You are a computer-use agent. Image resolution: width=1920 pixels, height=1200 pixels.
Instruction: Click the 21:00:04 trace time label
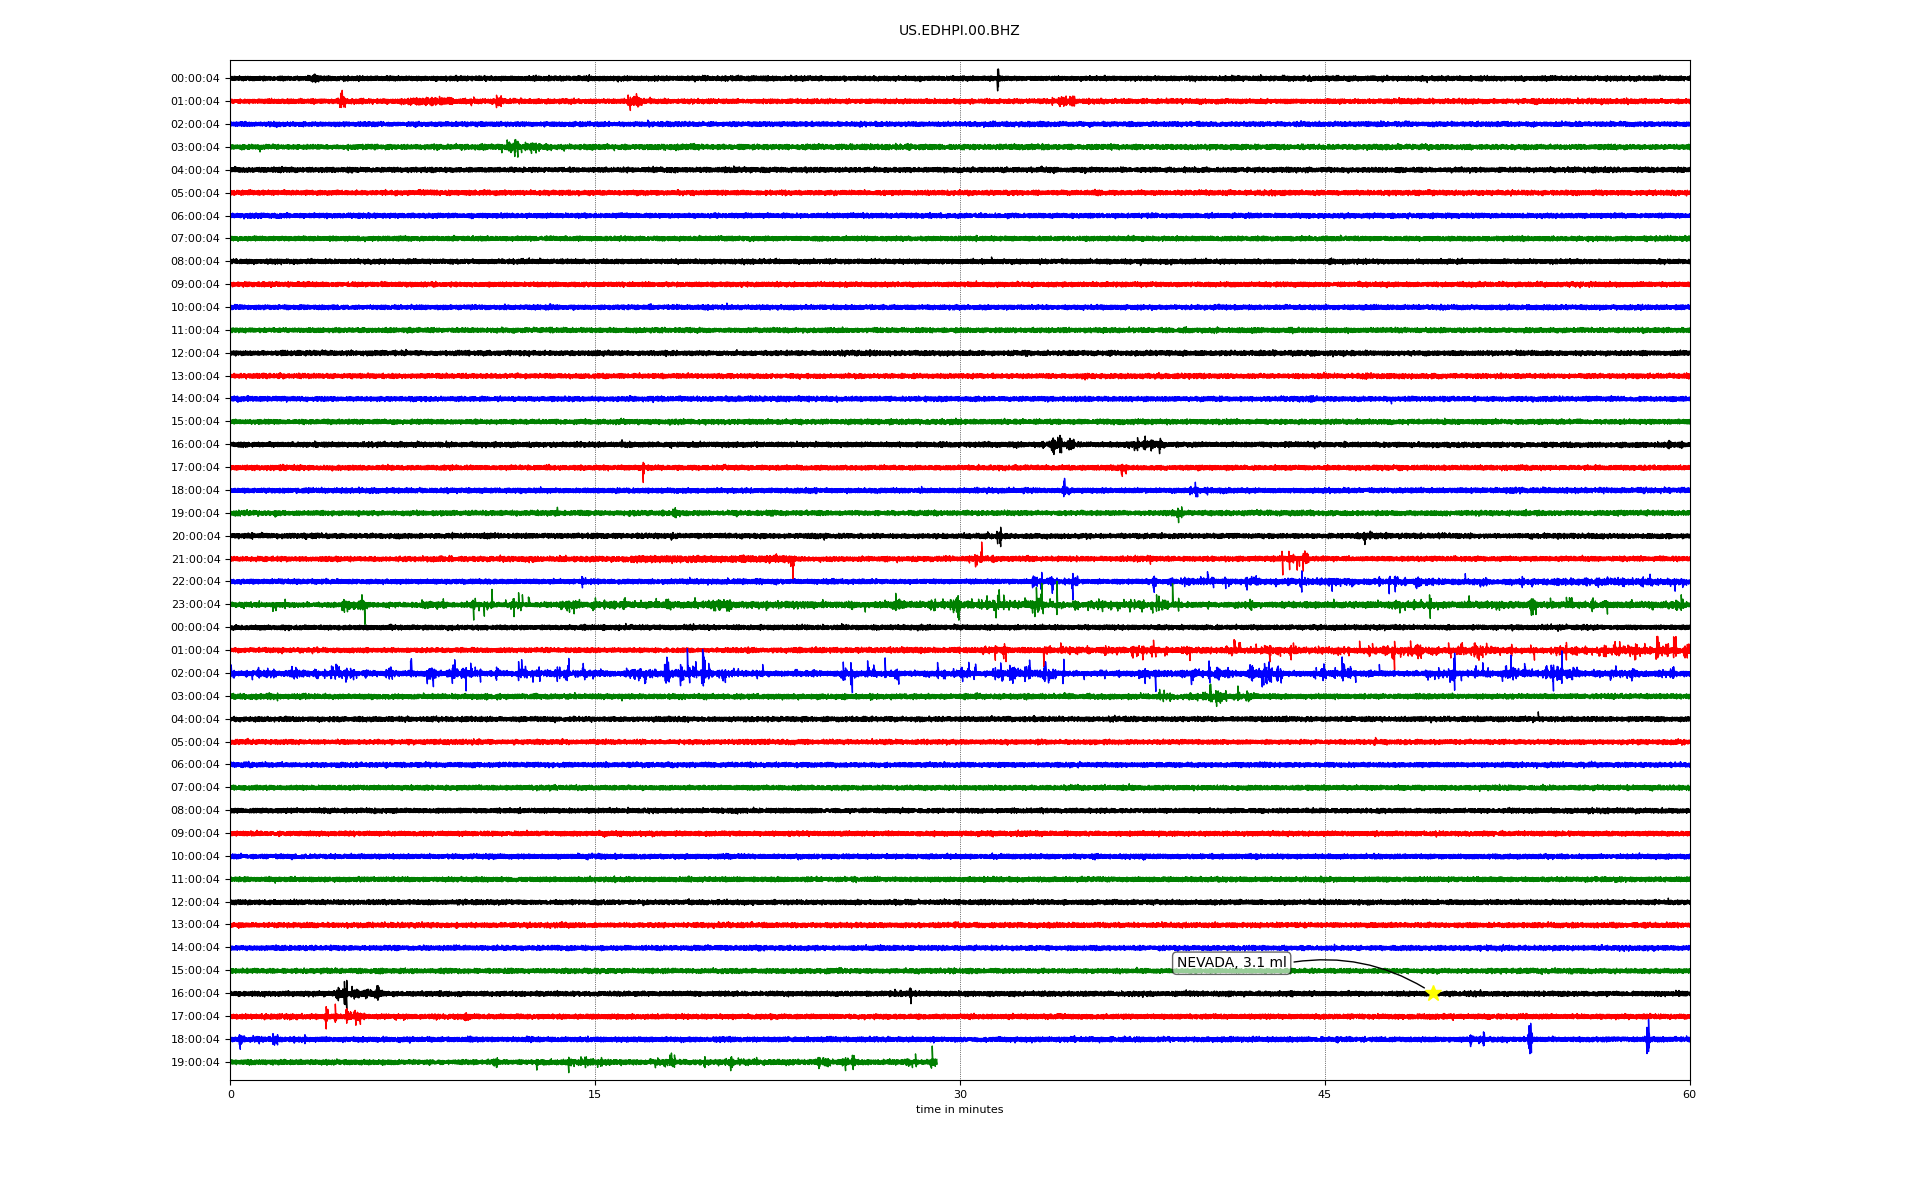tap(195, 559)
